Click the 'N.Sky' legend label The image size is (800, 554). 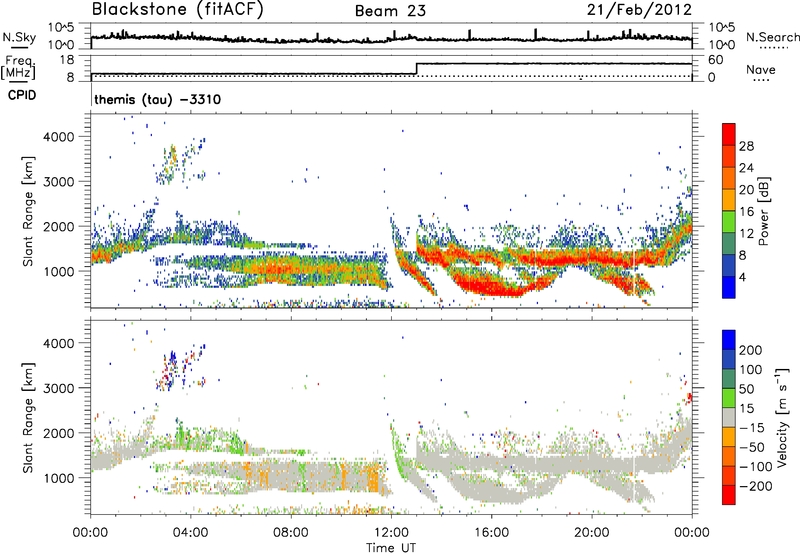pos(19,37)
